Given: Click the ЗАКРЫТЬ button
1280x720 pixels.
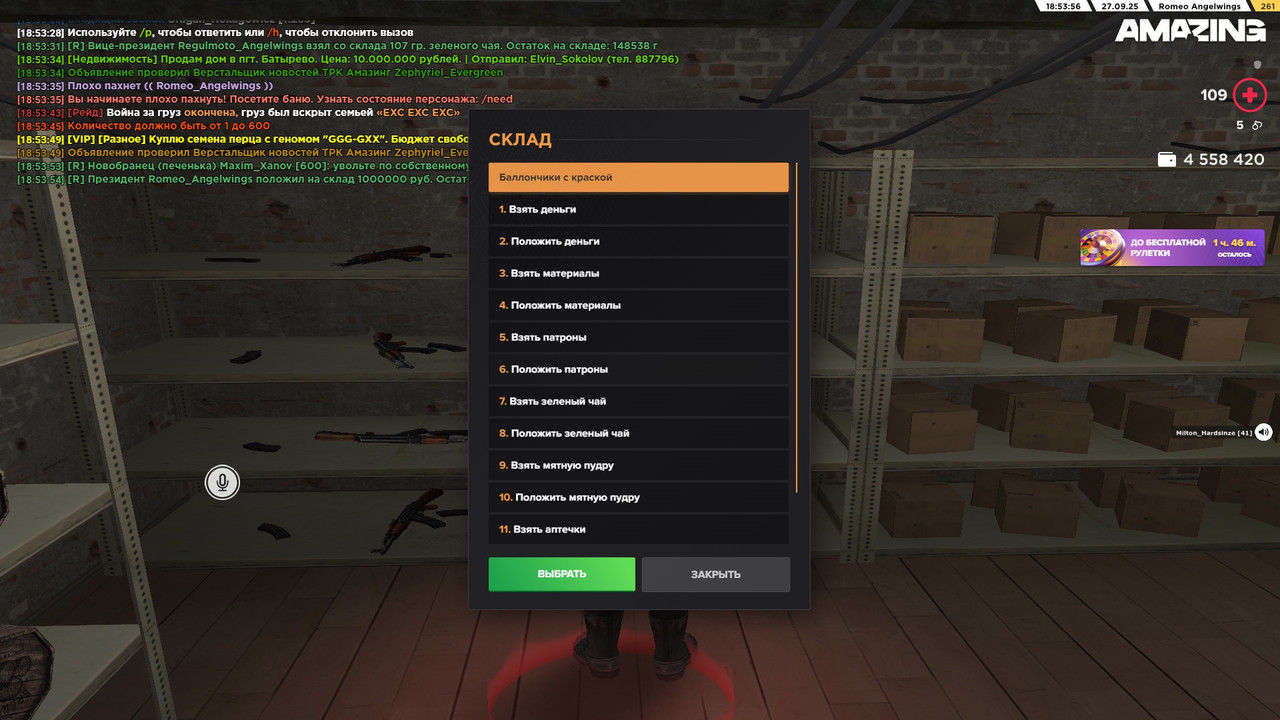Looking at the screenshot, I should (x=716, y=574).
